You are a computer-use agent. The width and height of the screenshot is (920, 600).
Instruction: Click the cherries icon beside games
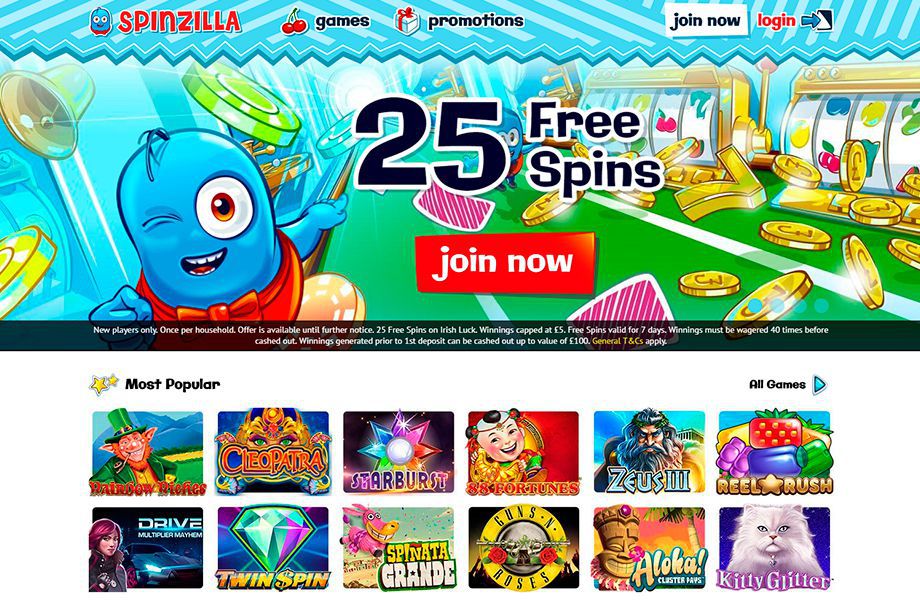[x=294, y=22]
